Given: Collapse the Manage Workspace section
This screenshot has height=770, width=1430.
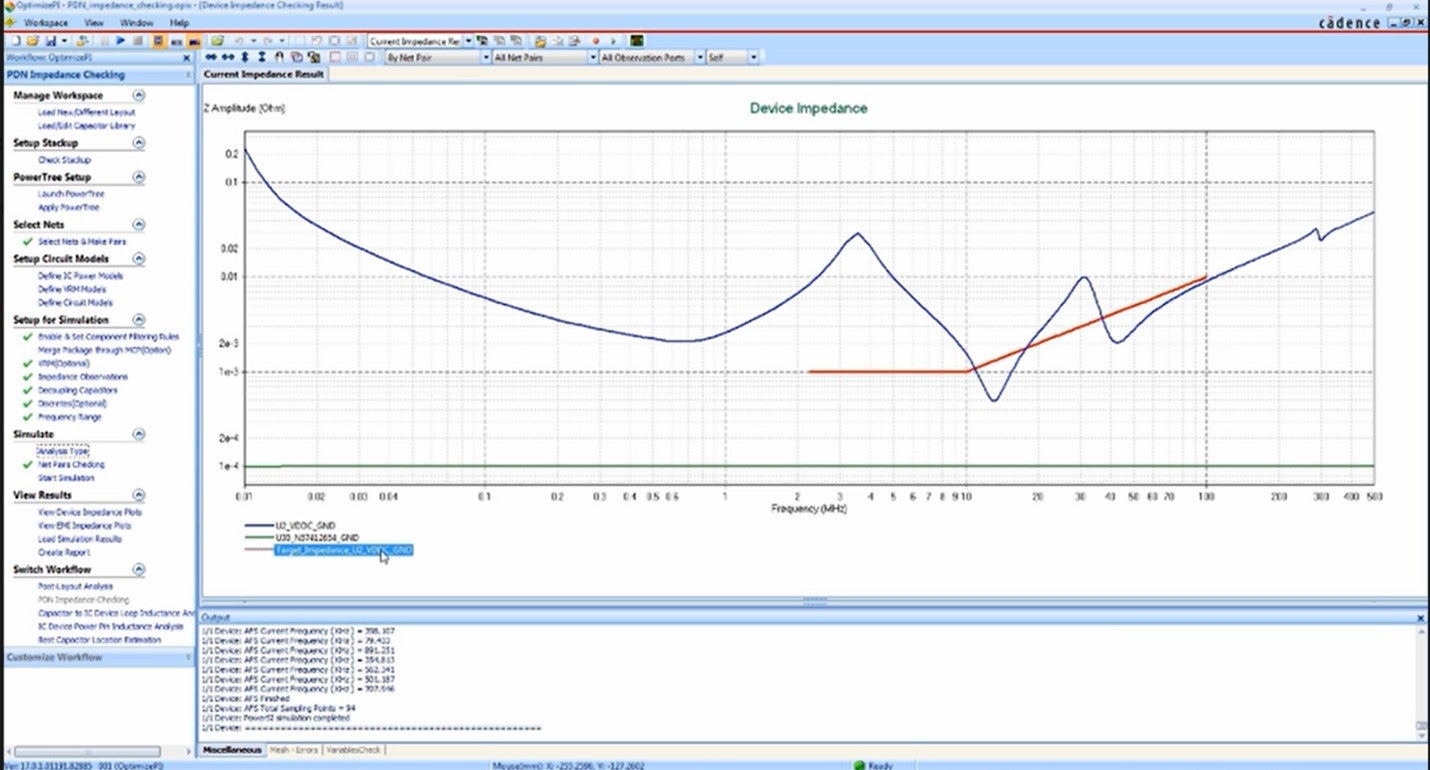Looking at the screenshot, I should coord(139,95).
